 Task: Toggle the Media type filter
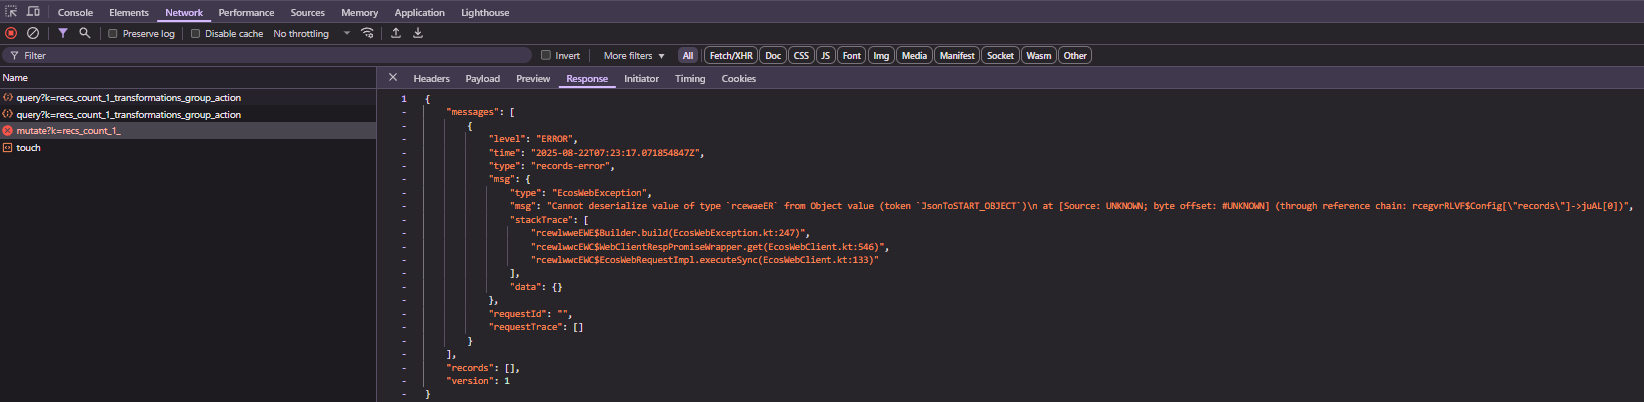click(x=914, y=56)
